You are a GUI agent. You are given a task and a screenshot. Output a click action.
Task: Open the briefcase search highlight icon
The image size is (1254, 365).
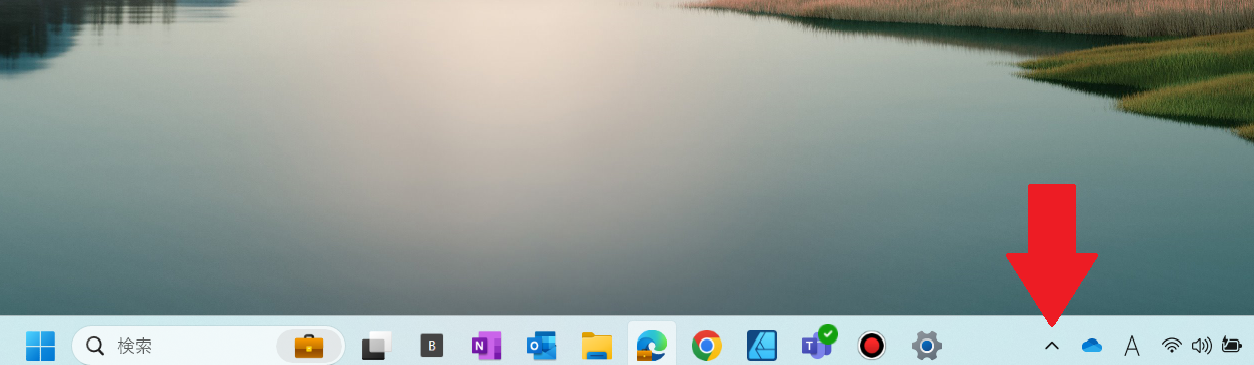click(309, 346)
